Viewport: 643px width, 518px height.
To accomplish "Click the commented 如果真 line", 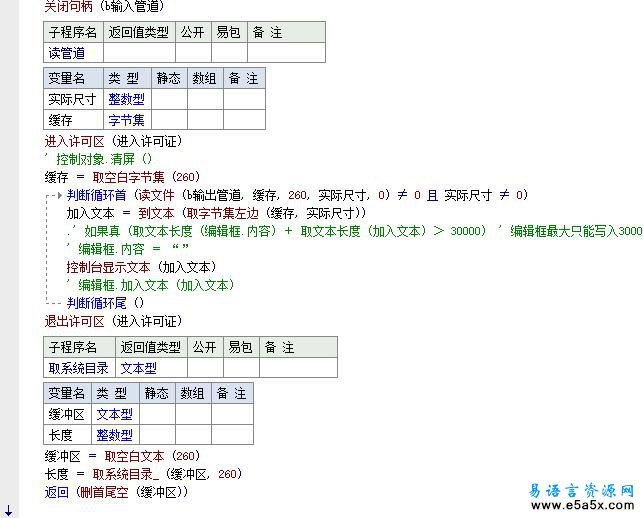I will coord(354,231).
